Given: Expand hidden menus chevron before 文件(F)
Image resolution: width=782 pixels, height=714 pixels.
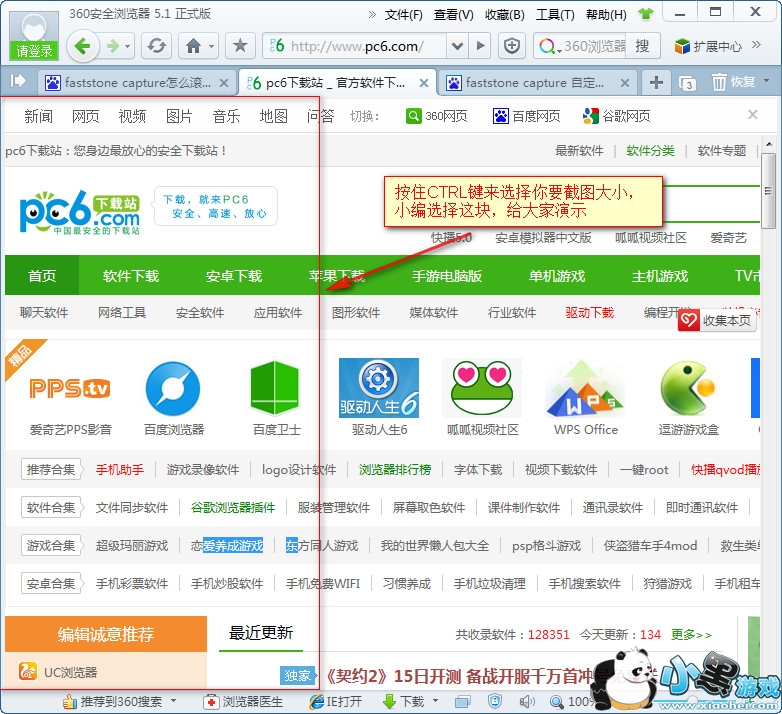Looking at the screenshot, I should tap(372, 14).
